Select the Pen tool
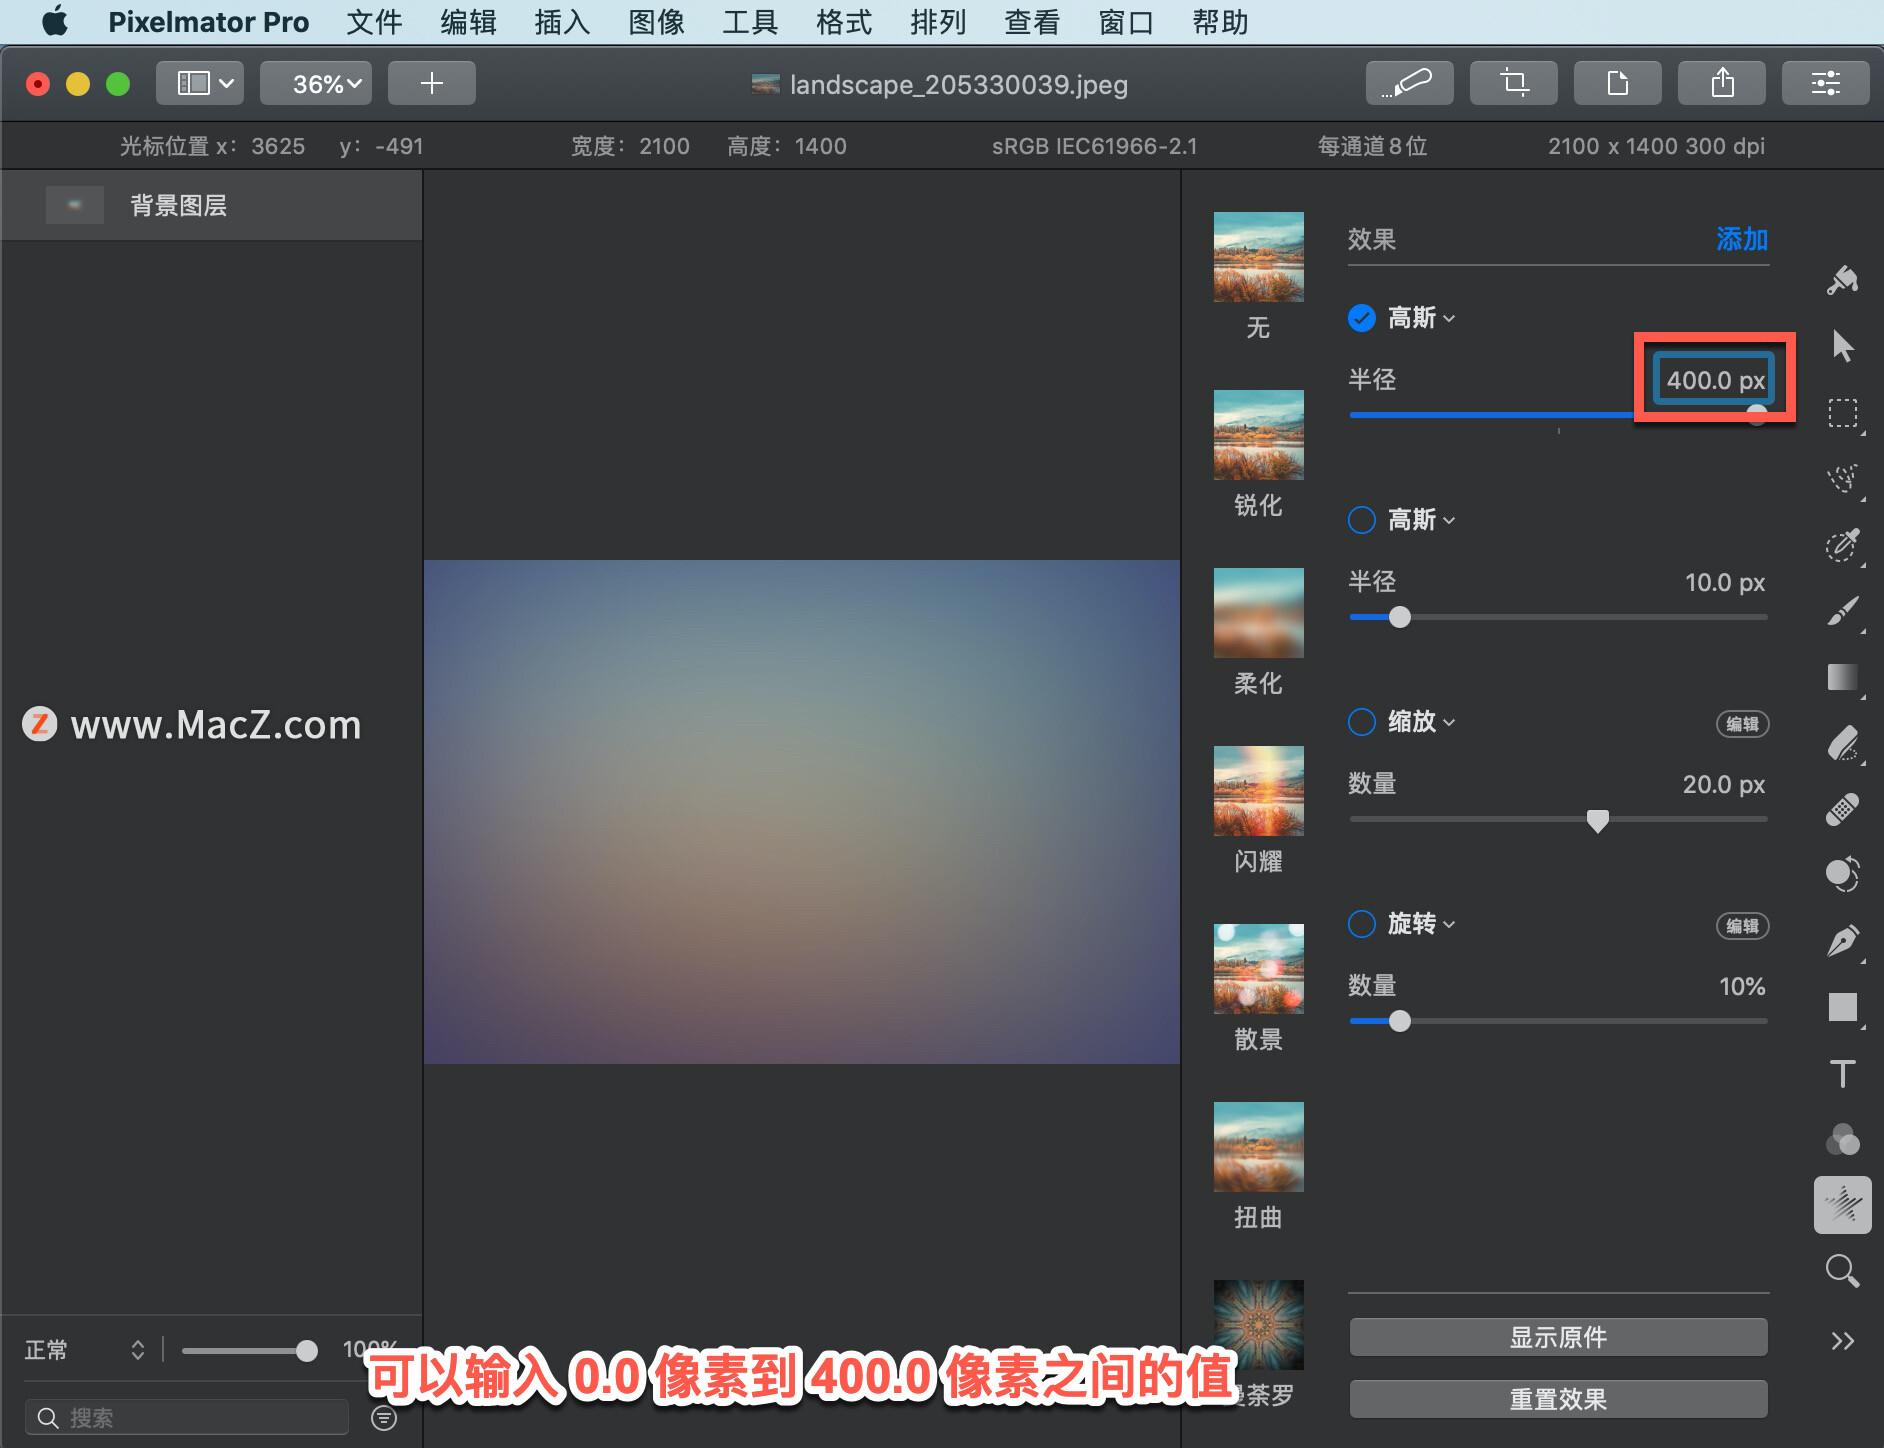 (1842, 941)
